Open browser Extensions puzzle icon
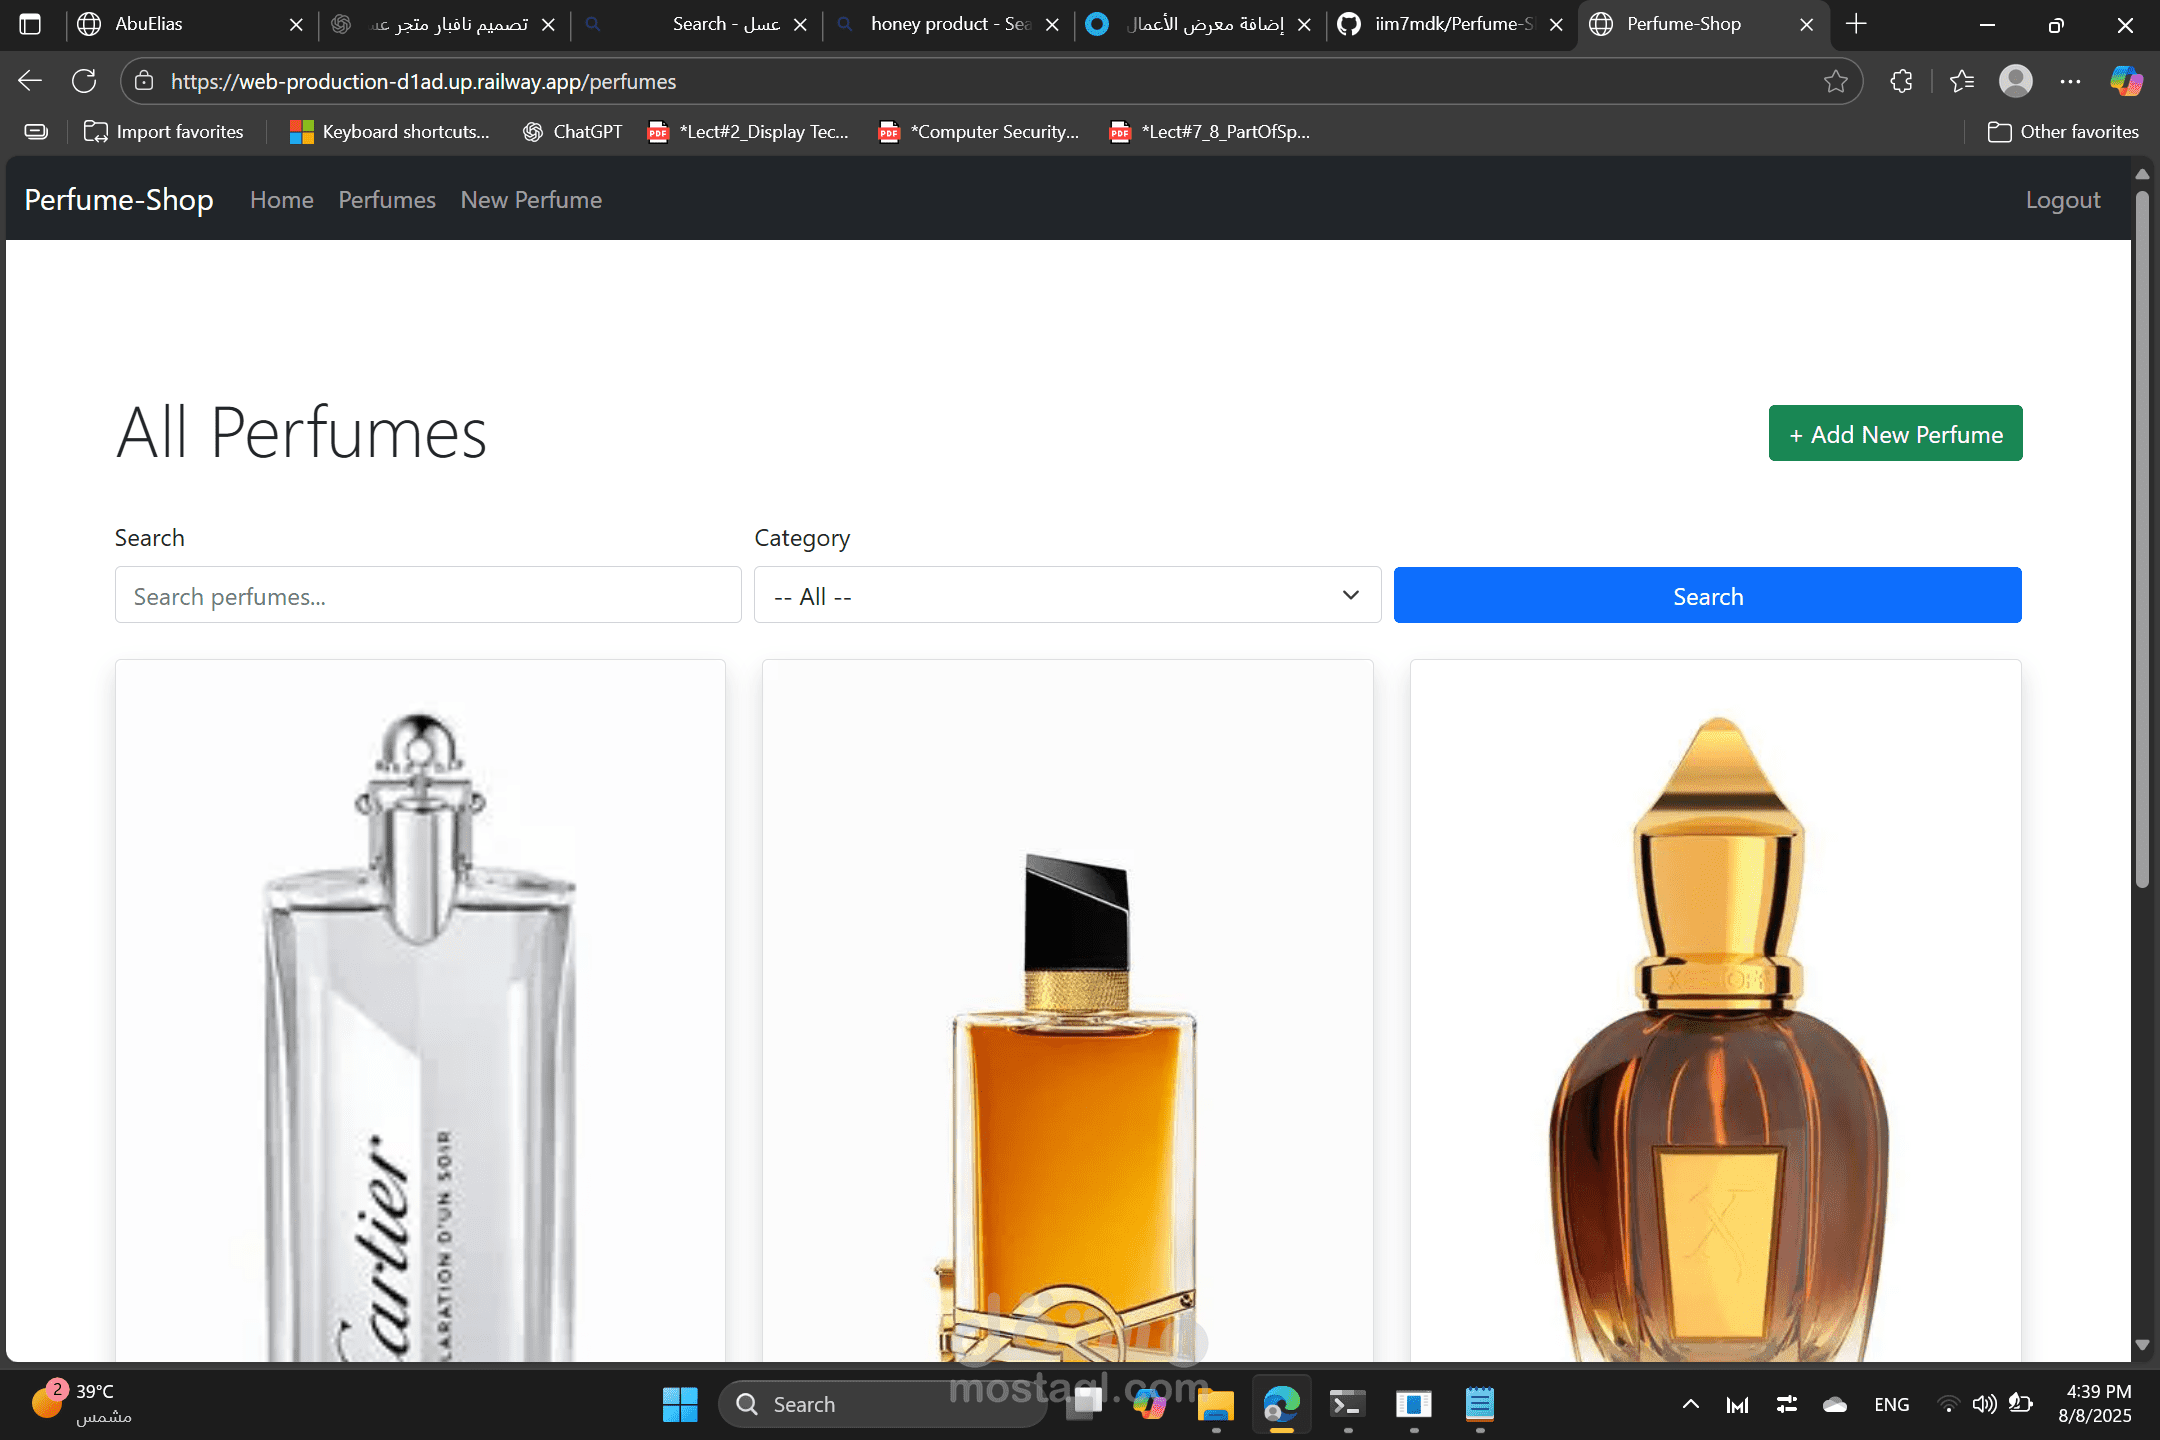 click(x=1902, y=81)
